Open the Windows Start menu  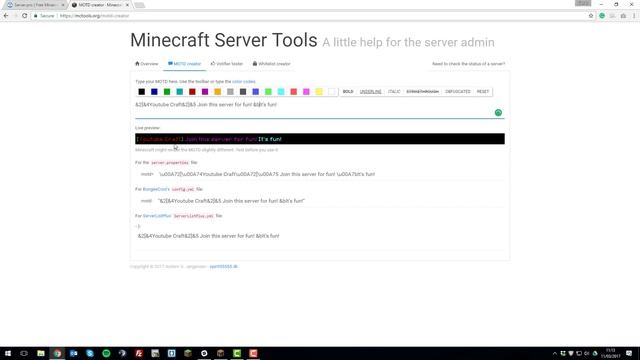coord(8,353)
